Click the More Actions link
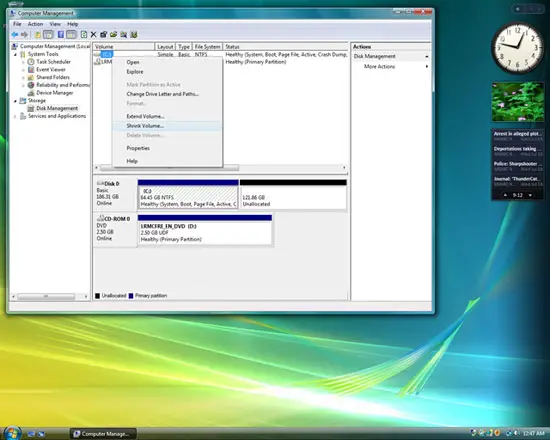This screenshot has width=550, height=440. [380, 66]
